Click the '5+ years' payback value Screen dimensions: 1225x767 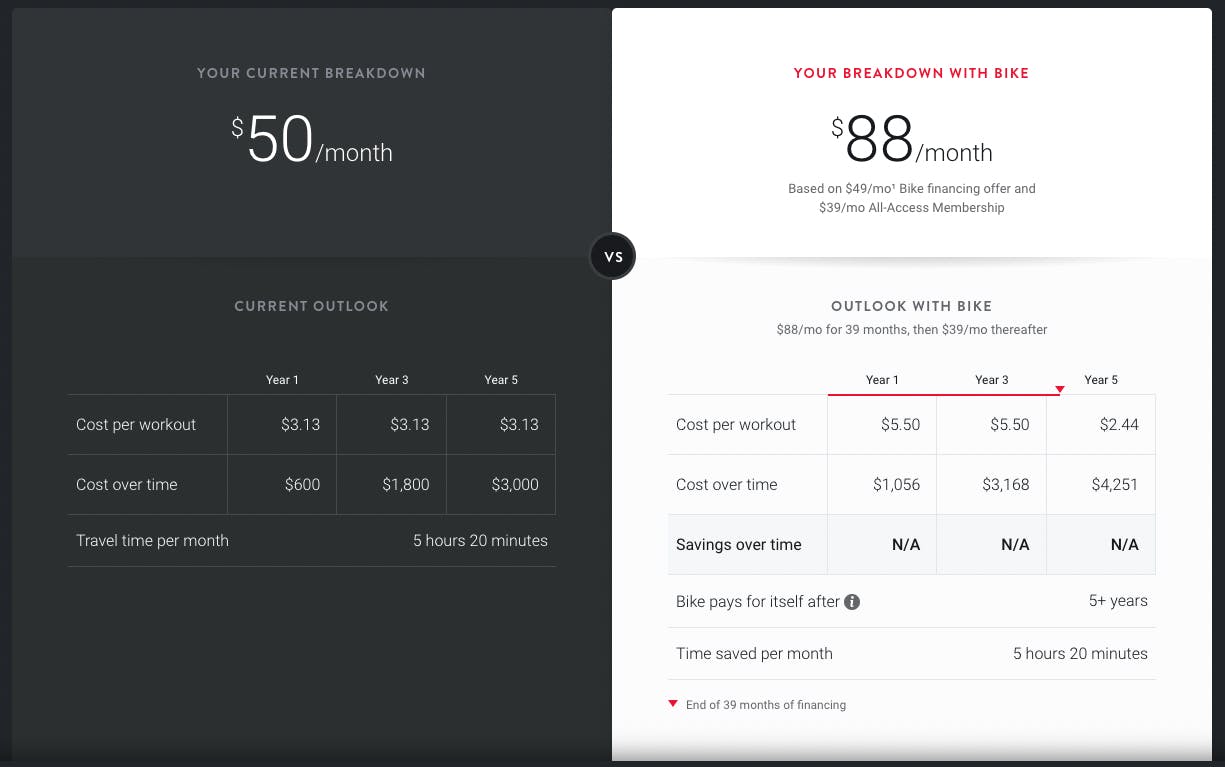(1118, 601)
